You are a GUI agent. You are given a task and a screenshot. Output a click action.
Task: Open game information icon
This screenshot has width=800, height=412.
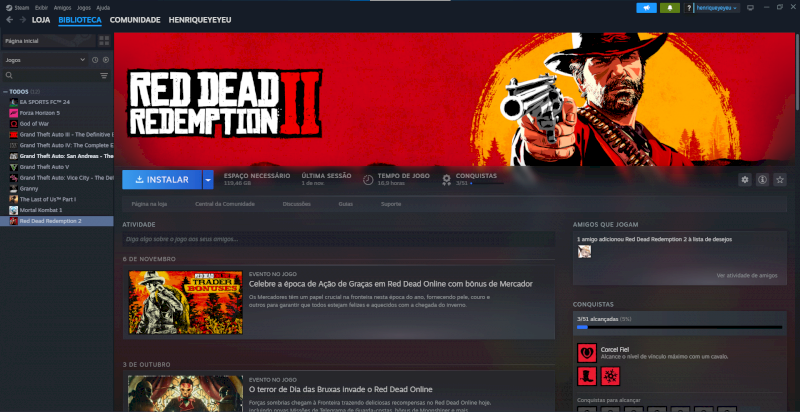[762, 179]
